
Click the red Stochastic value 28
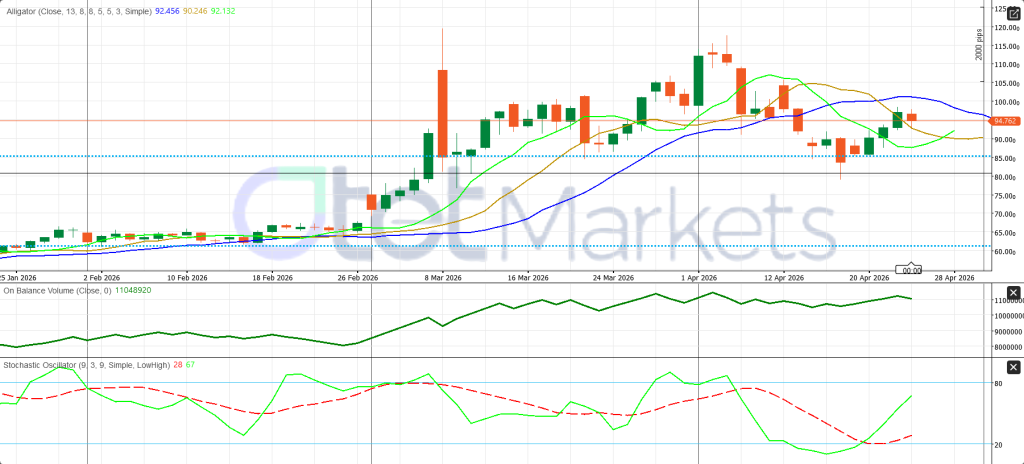pyautogui.click(x=178, y=365)
